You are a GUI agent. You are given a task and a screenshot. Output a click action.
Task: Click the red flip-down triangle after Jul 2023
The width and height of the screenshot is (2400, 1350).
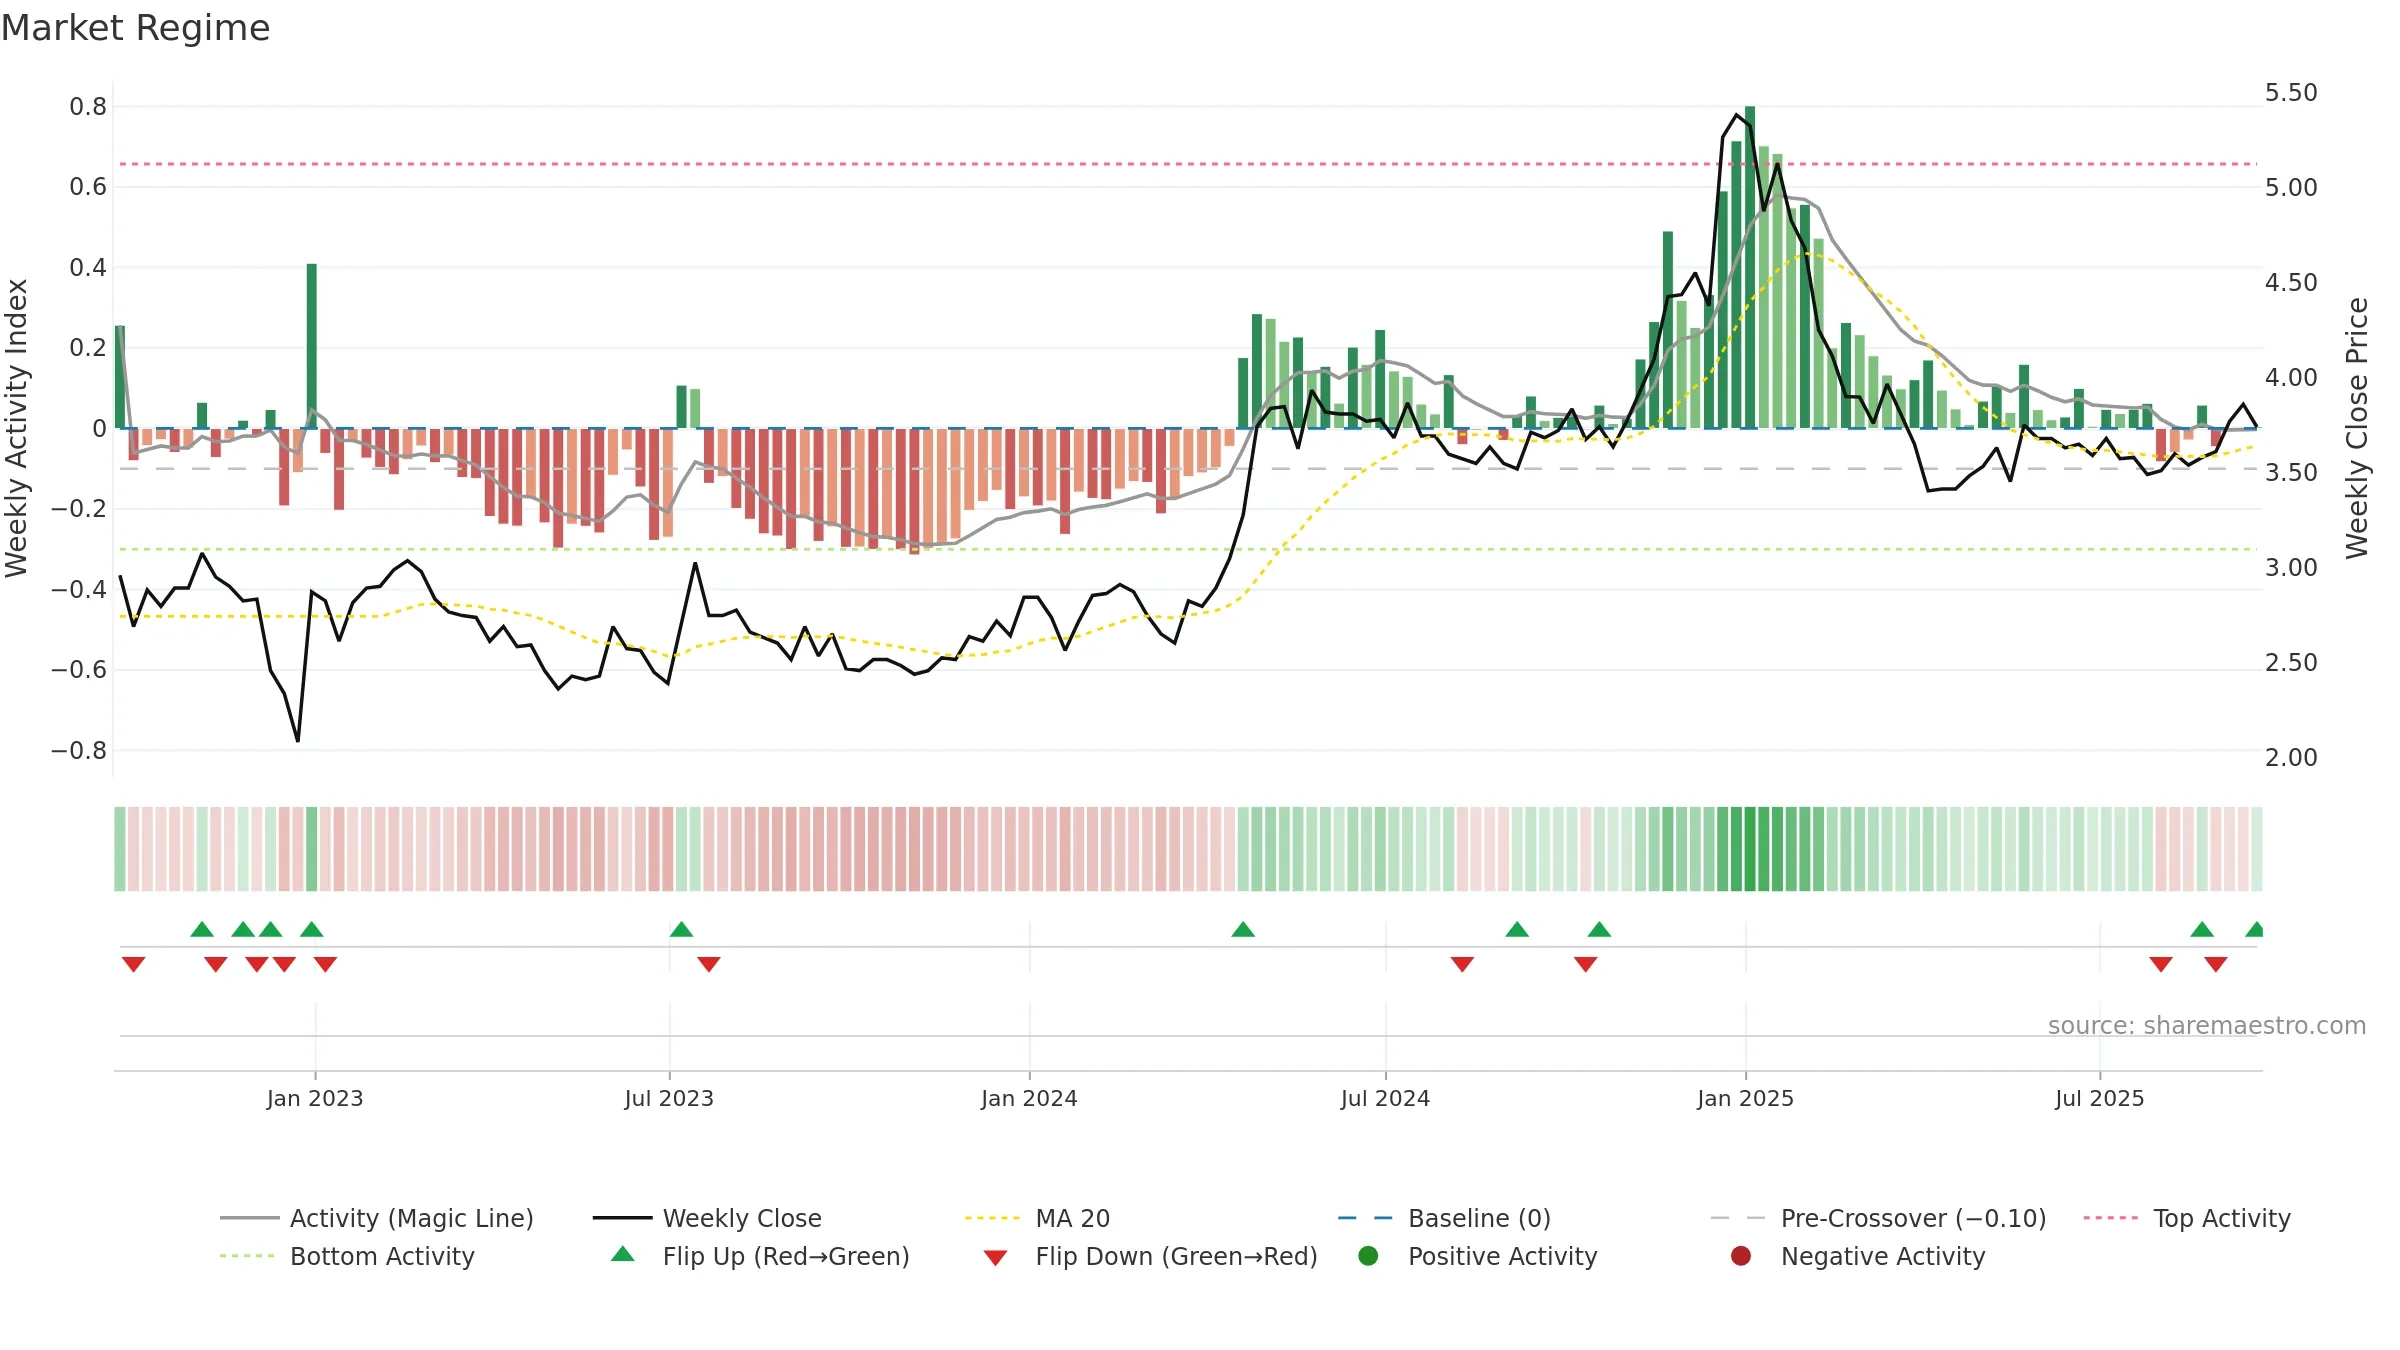(709, 964)
